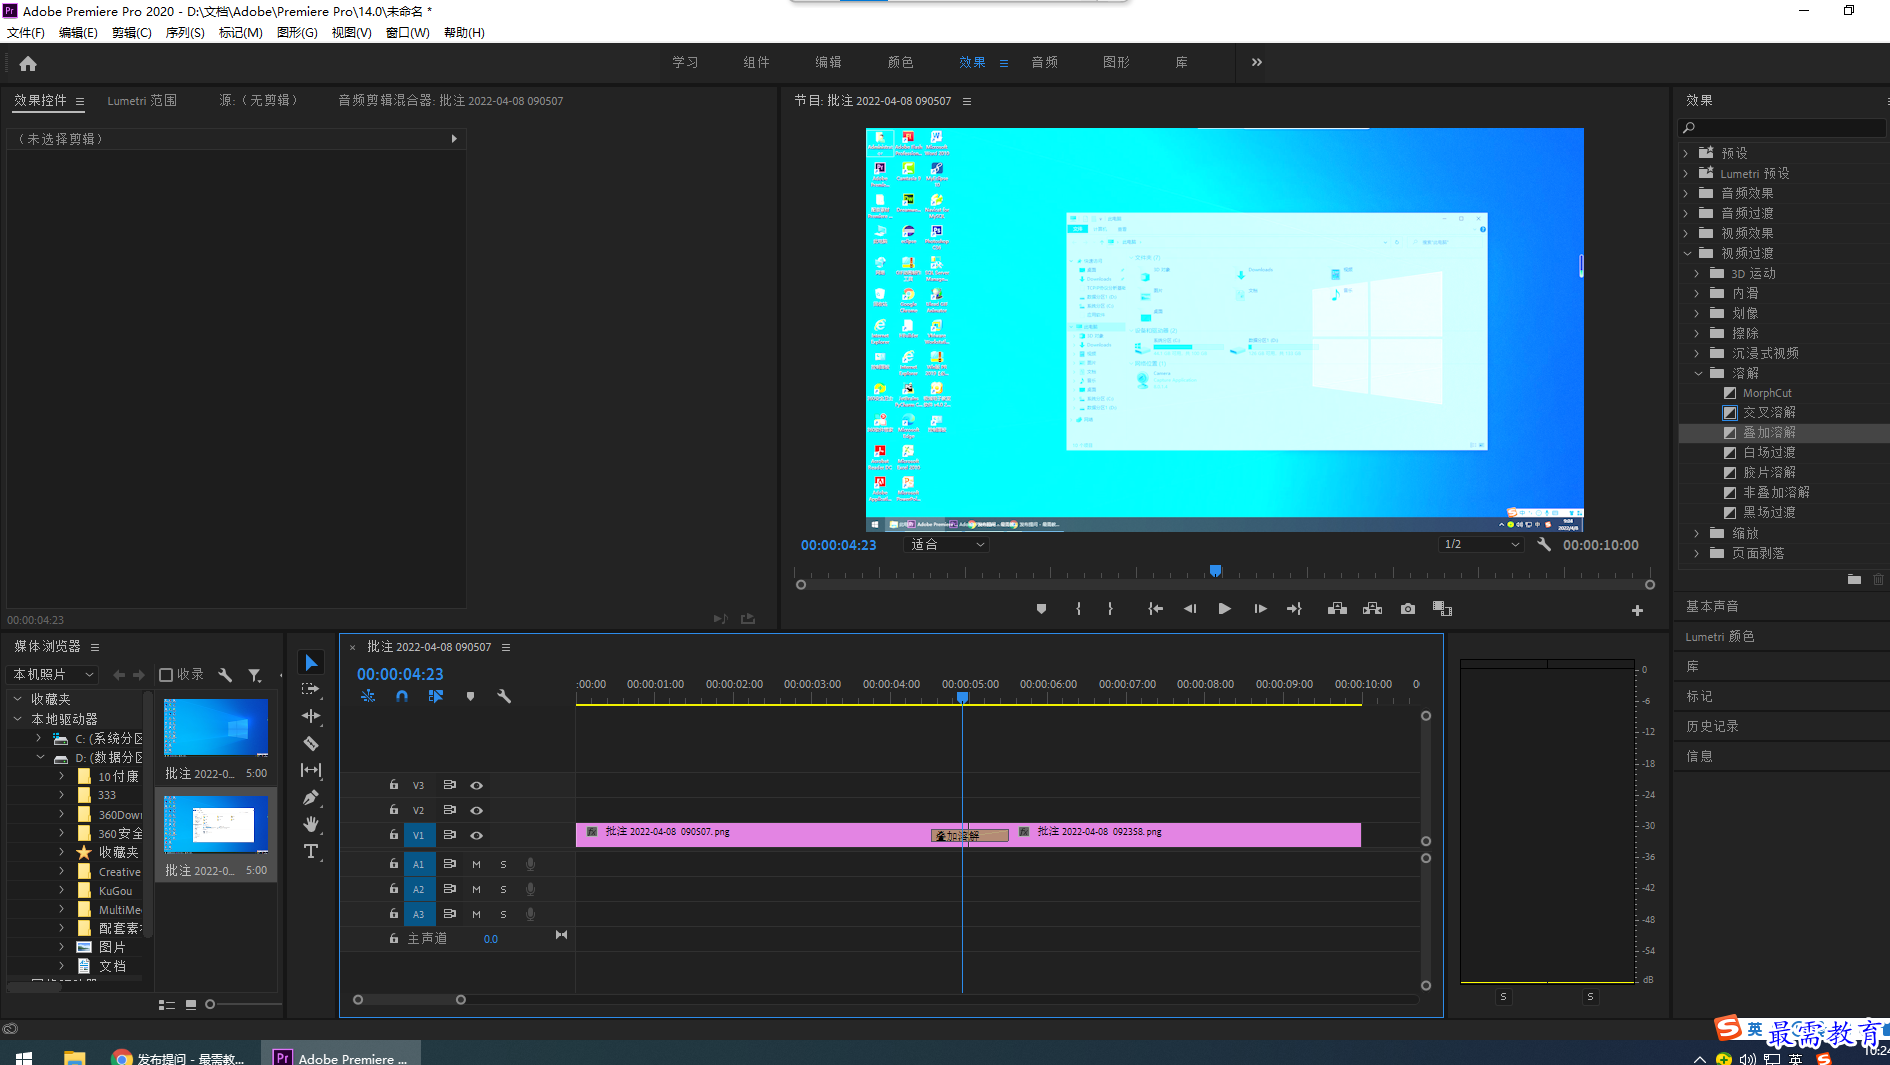Step back one frame

(x=1190, y=609)
